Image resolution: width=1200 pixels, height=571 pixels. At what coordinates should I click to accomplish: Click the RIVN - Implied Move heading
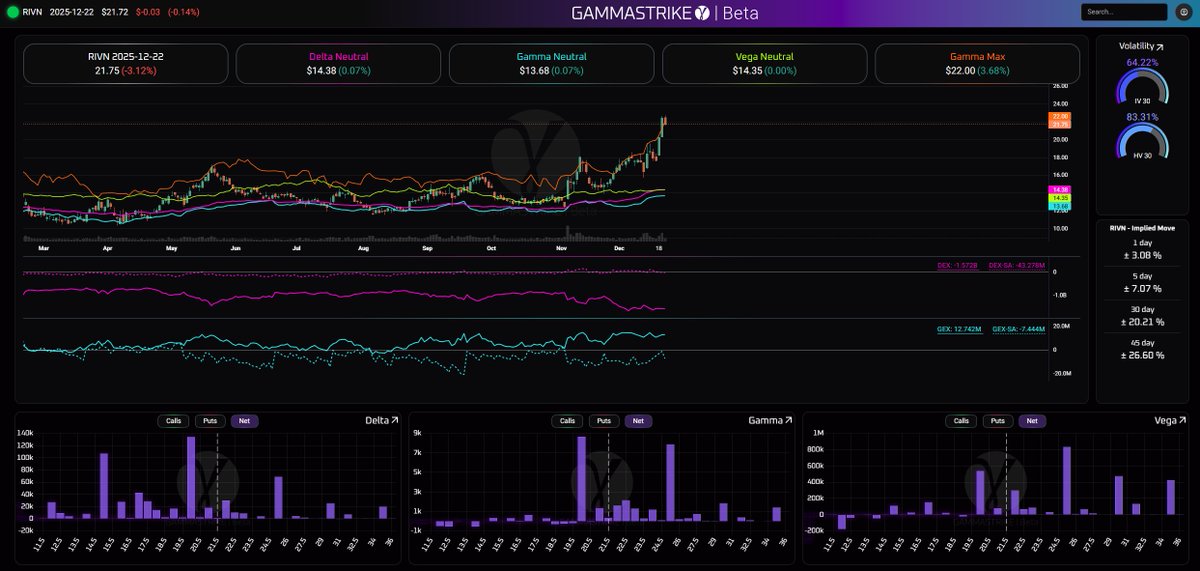(x=1142, y=227)
